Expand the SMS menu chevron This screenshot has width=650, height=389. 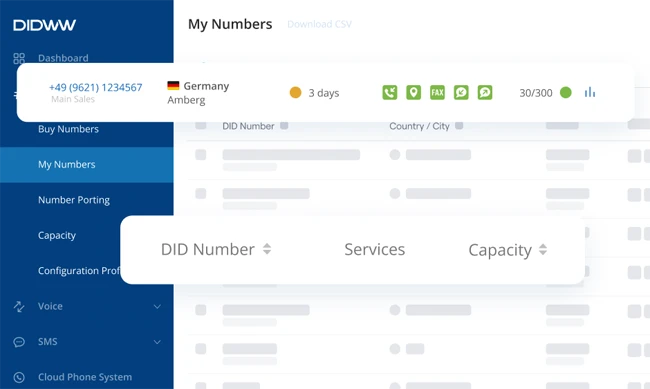[x=158, y=342]
